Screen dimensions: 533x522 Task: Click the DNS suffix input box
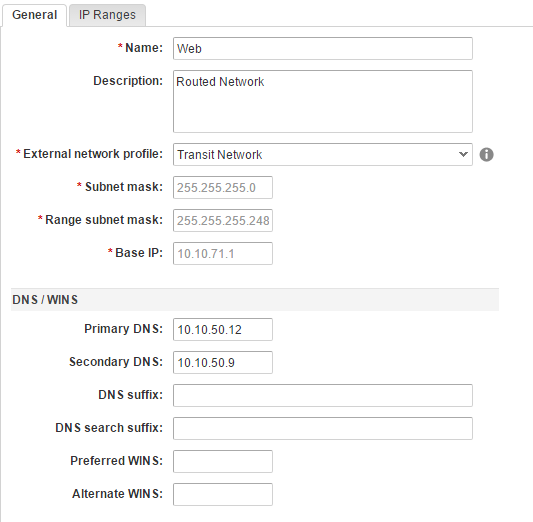[x=323, y=395]
